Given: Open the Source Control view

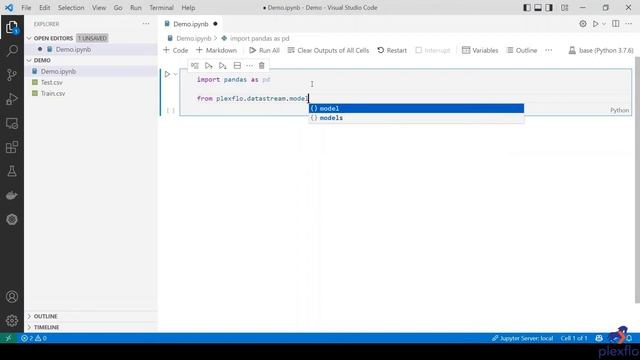Looking at the screenshot, I should 12,75.
